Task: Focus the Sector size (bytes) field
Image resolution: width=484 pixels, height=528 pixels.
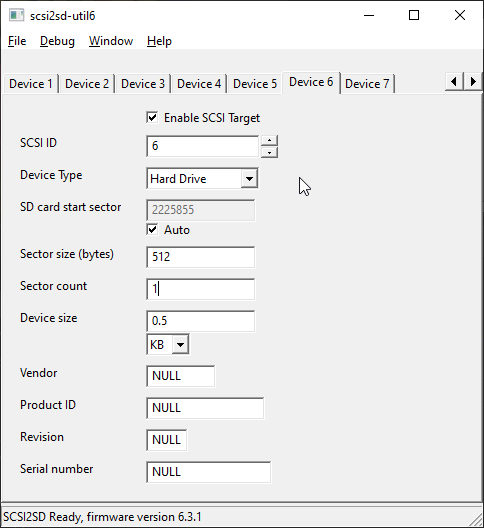Action: pyautogui.click(x=201, y=257)
